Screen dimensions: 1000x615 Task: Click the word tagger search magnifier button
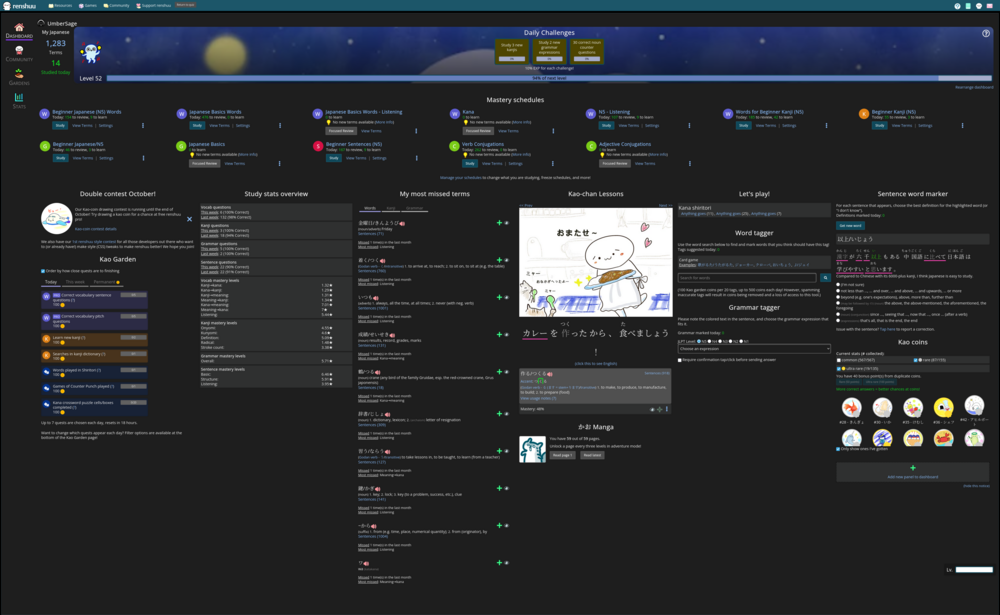(x=825, y=278)
